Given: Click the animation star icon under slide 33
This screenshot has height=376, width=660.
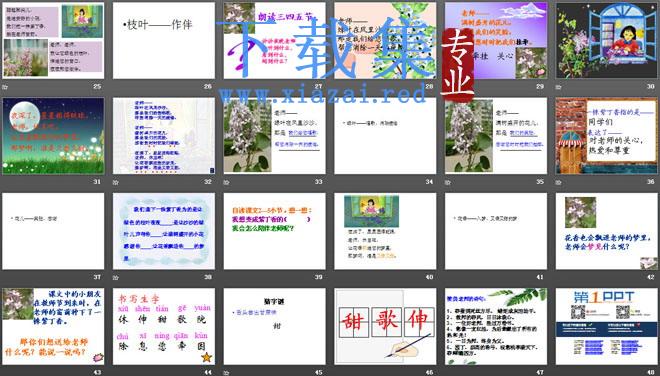Looking at the screenshot, I should tap(226, 183).
